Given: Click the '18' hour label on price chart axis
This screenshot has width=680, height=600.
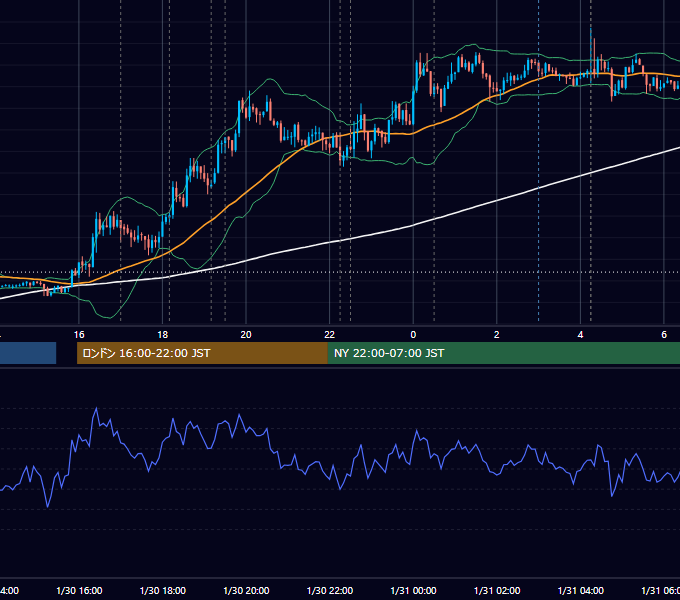Looking at the screenshot, I should 163,335.
